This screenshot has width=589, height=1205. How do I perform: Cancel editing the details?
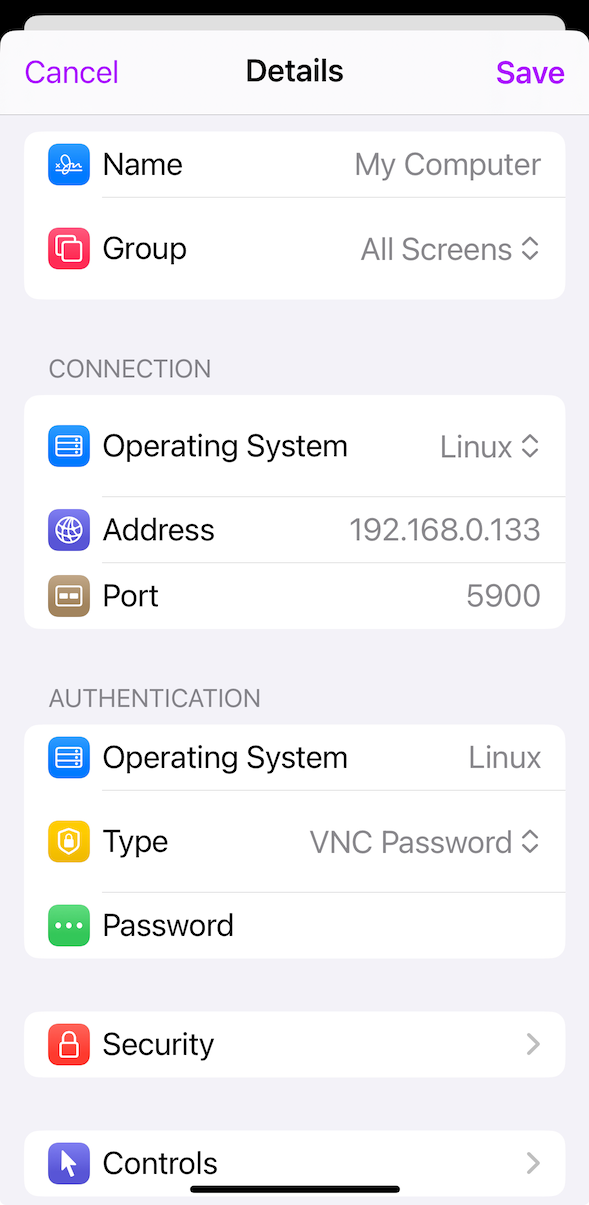72,72
